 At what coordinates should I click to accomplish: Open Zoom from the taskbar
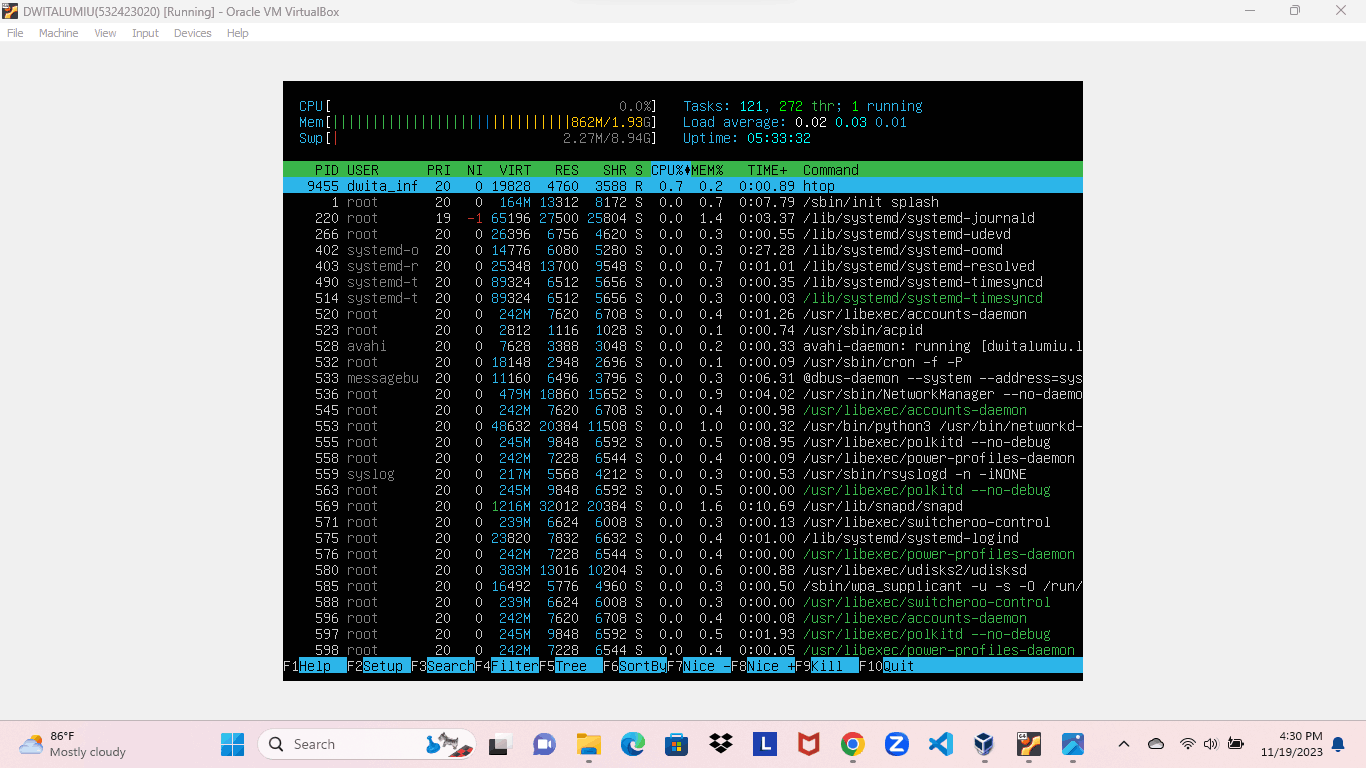pyautogui.click(x=897, y=744)
